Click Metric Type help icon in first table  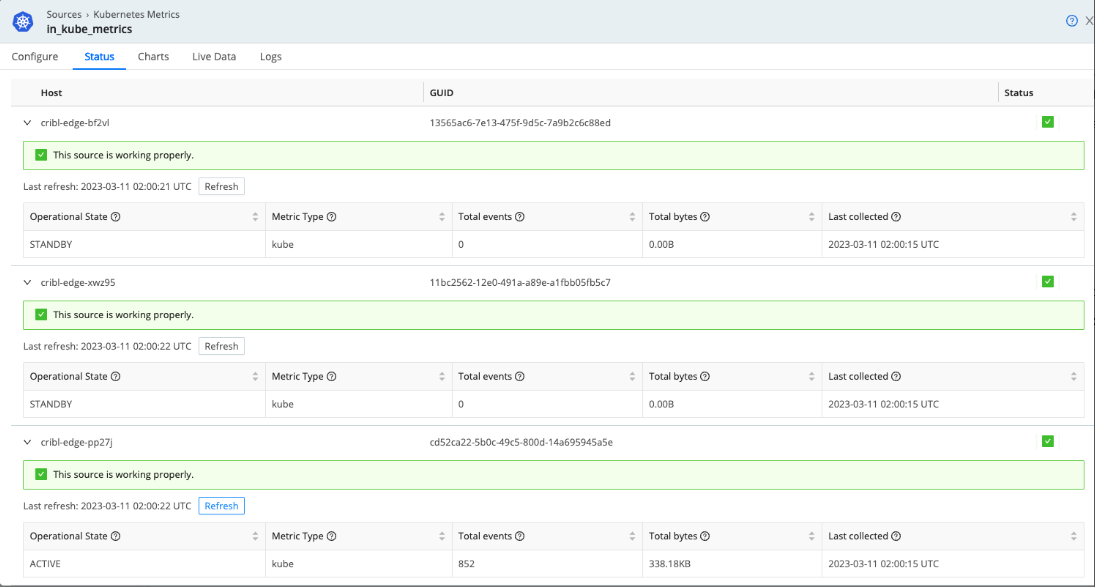click(x=332, y=217)
